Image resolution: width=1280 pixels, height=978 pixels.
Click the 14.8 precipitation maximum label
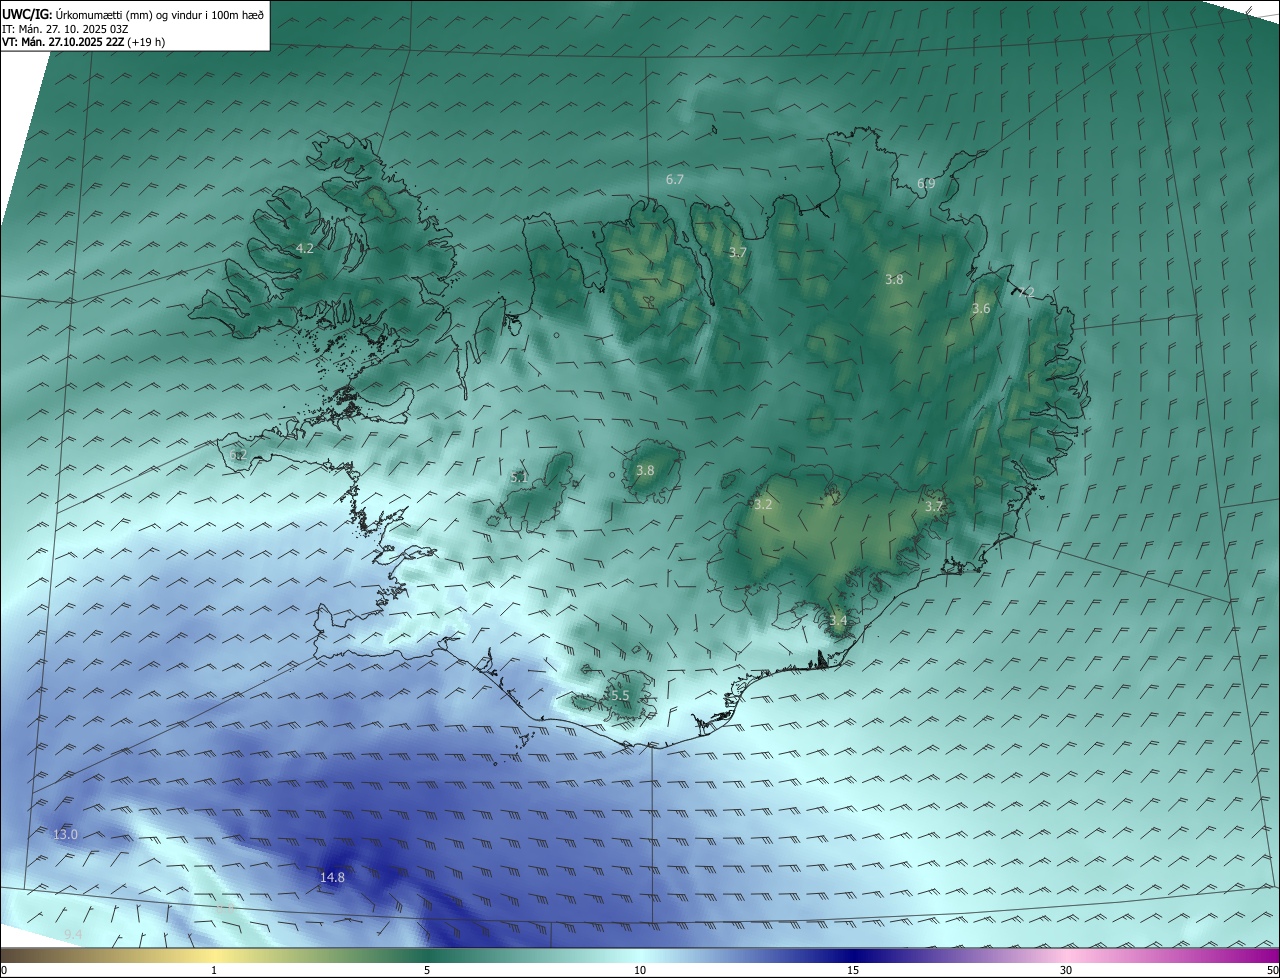tap(332, 878)
